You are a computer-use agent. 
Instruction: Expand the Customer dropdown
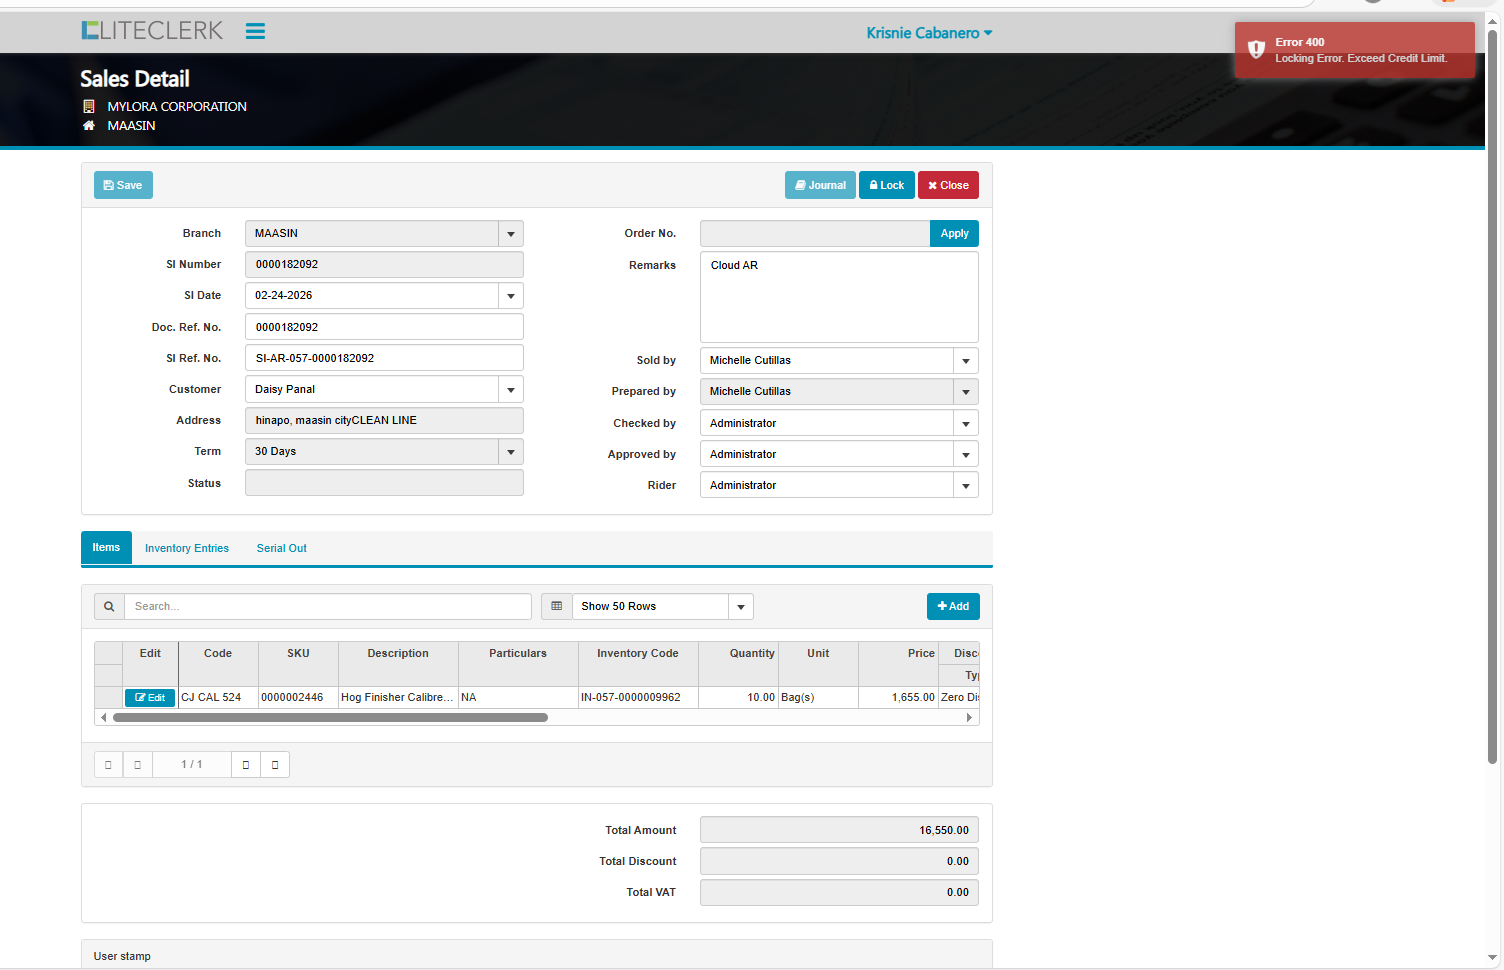[511, 390]
